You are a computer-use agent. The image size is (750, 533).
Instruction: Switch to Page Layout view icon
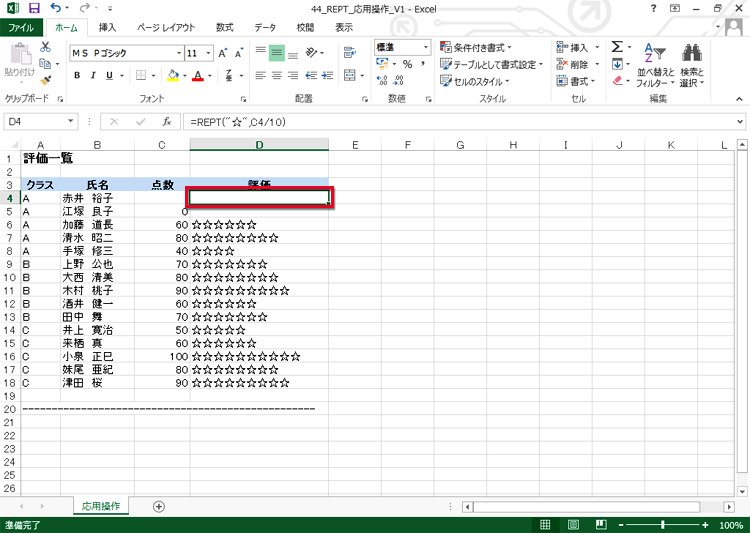coord(573,524)
